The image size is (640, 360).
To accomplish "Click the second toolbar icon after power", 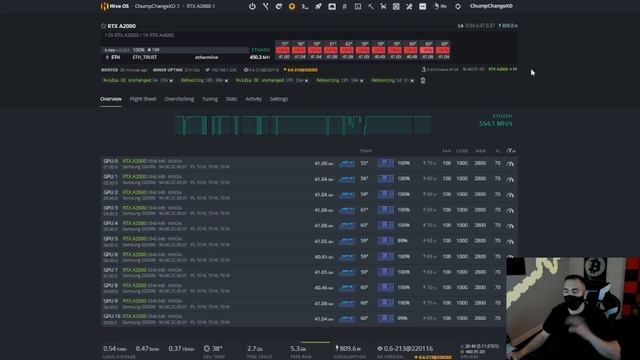I will [266, 6].
